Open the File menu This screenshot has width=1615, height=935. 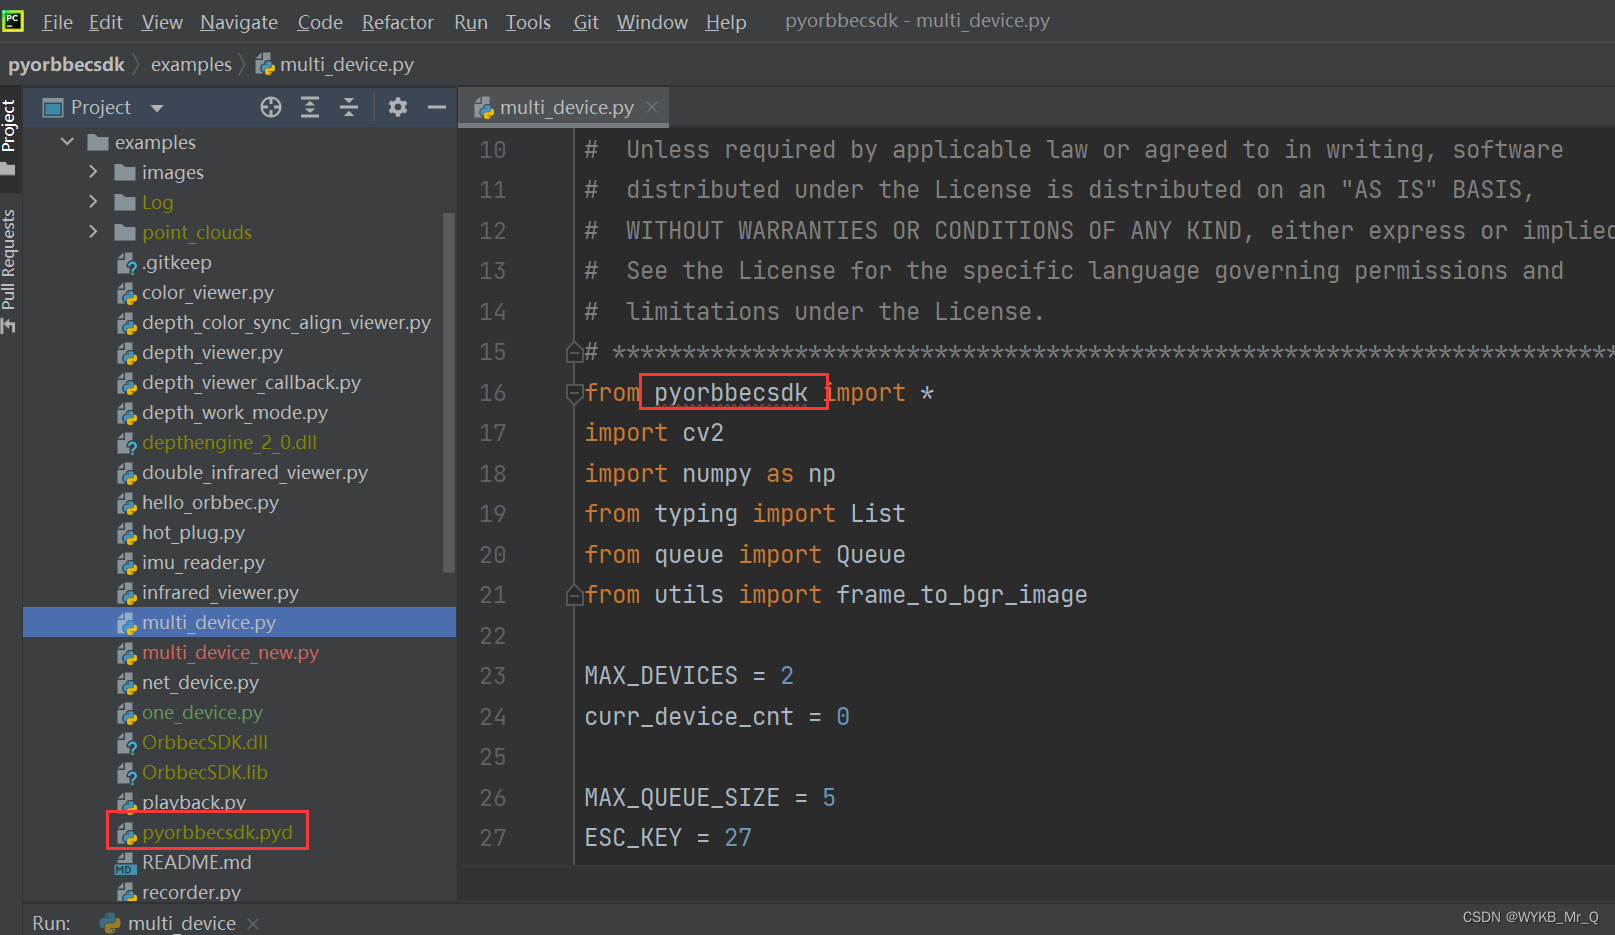57,22
